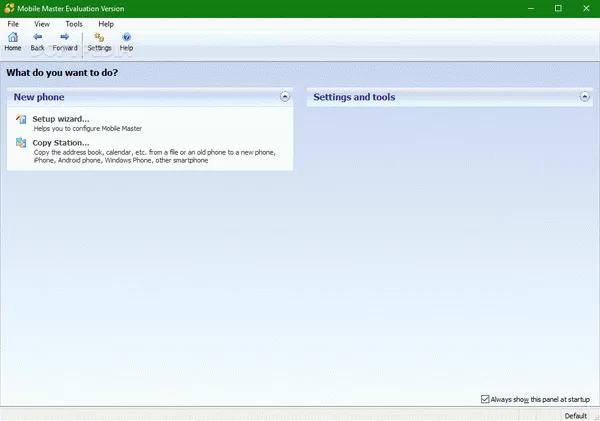Click 'Helps you to configure Mobile Master' text
This screenshot has height=421, width=600.
(88, 129)
